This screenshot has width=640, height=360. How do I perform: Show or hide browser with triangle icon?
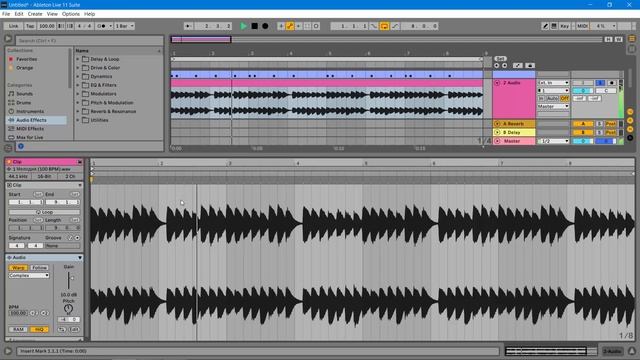(x=8, y=39)
